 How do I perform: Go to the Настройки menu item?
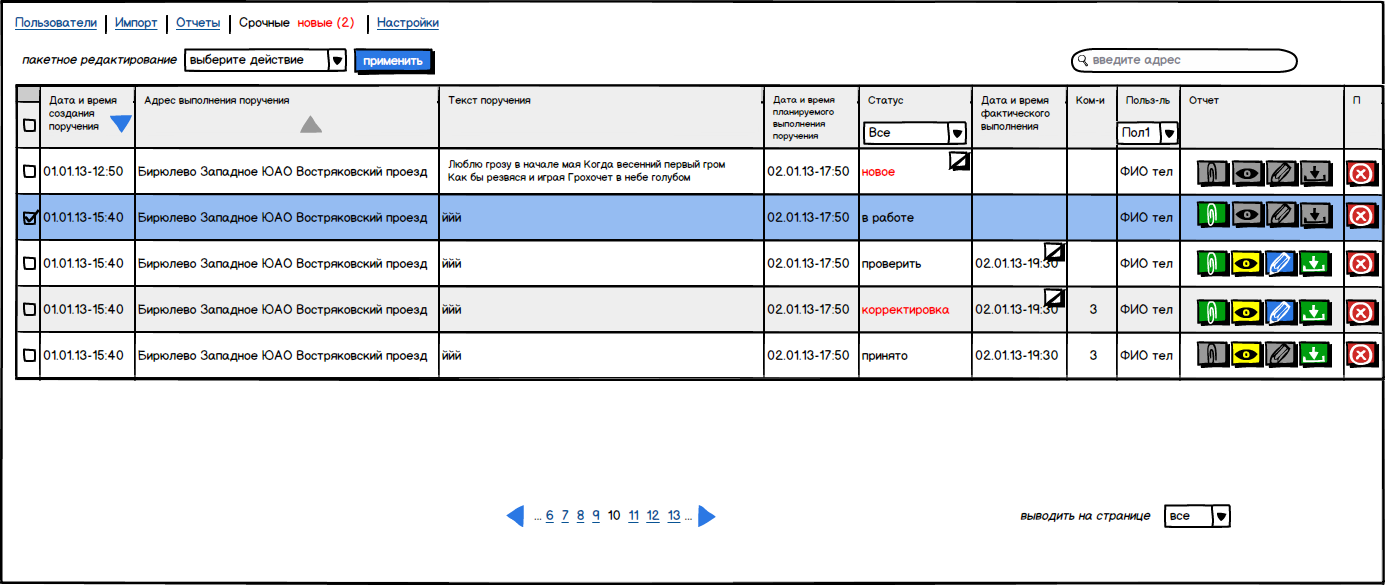(x=407, y=23)
